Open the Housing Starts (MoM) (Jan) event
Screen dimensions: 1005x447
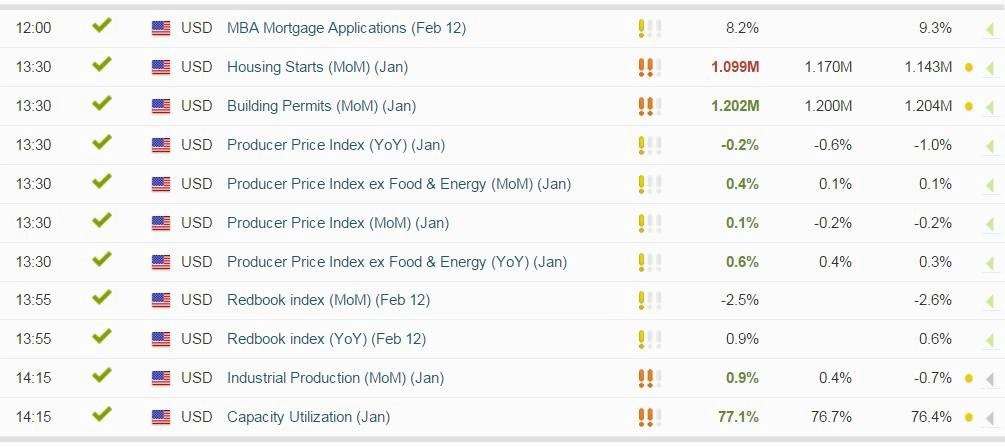tap(317, 67)
